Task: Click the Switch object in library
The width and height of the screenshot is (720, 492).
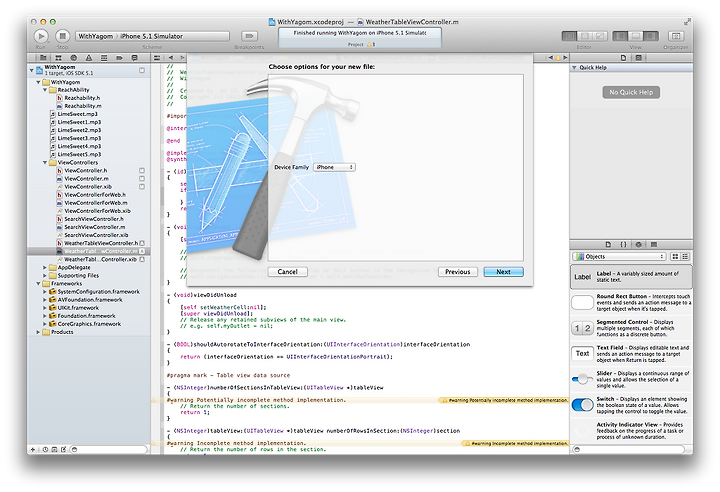Action: (631, 405)
